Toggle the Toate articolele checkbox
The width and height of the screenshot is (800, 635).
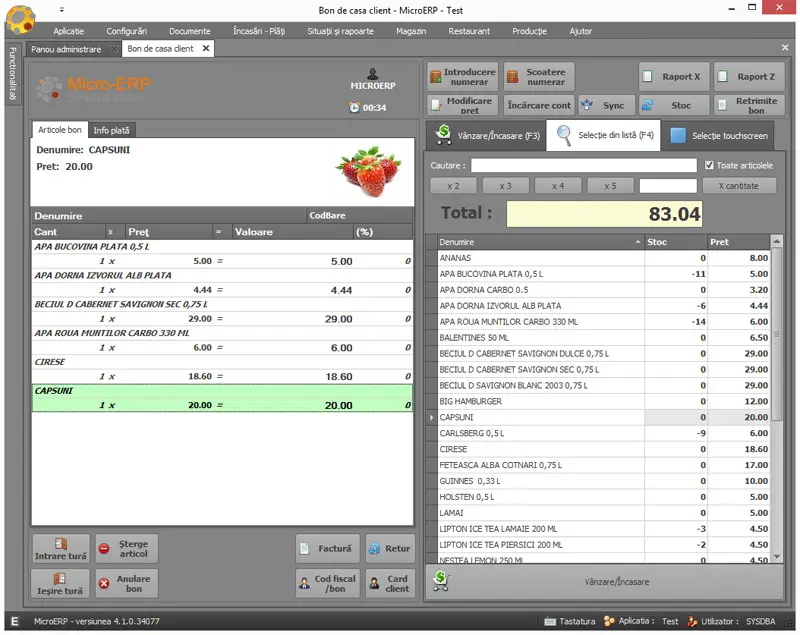click(709, 165)
